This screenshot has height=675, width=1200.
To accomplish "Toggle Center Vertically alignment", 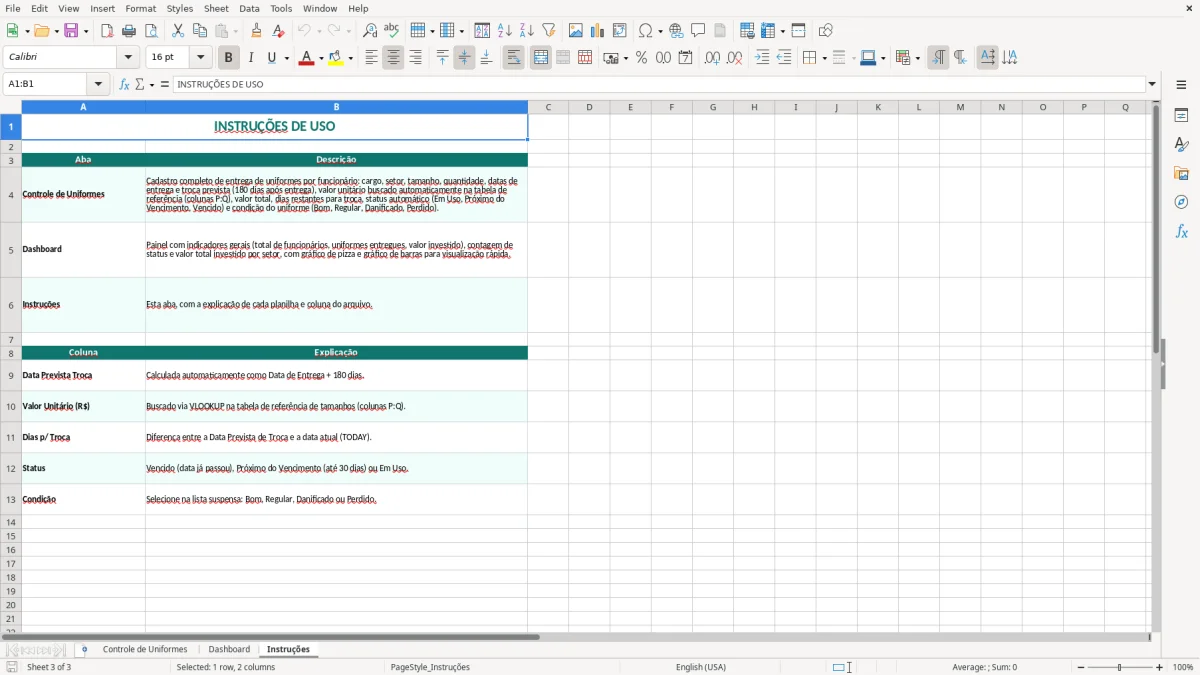I will [x=464, y=58].
